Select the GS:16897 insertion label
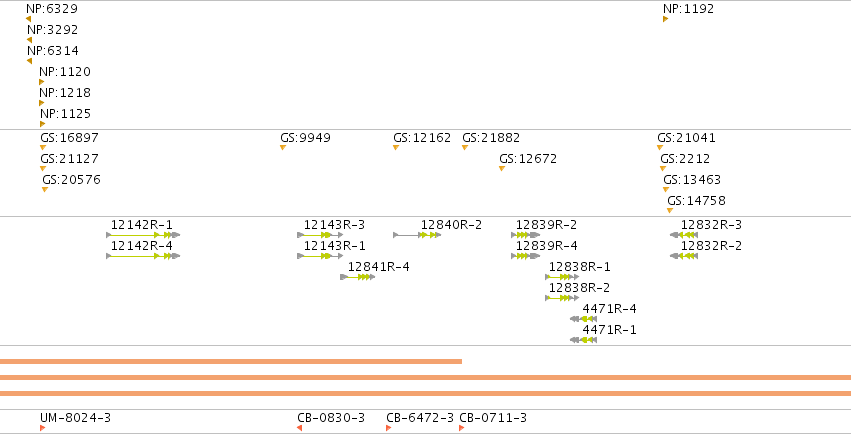Image resolution: width=851 pixels, height=434 pixels. pos(69,138)
